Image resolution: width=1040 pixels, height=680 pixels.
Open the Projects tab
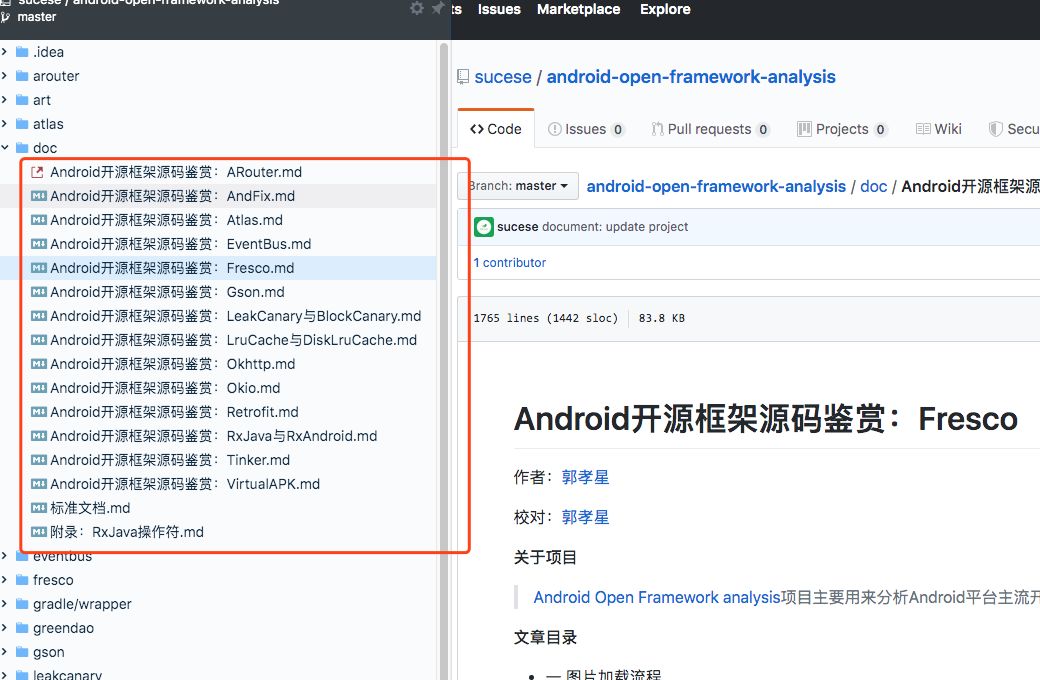[x=842, y=129]
